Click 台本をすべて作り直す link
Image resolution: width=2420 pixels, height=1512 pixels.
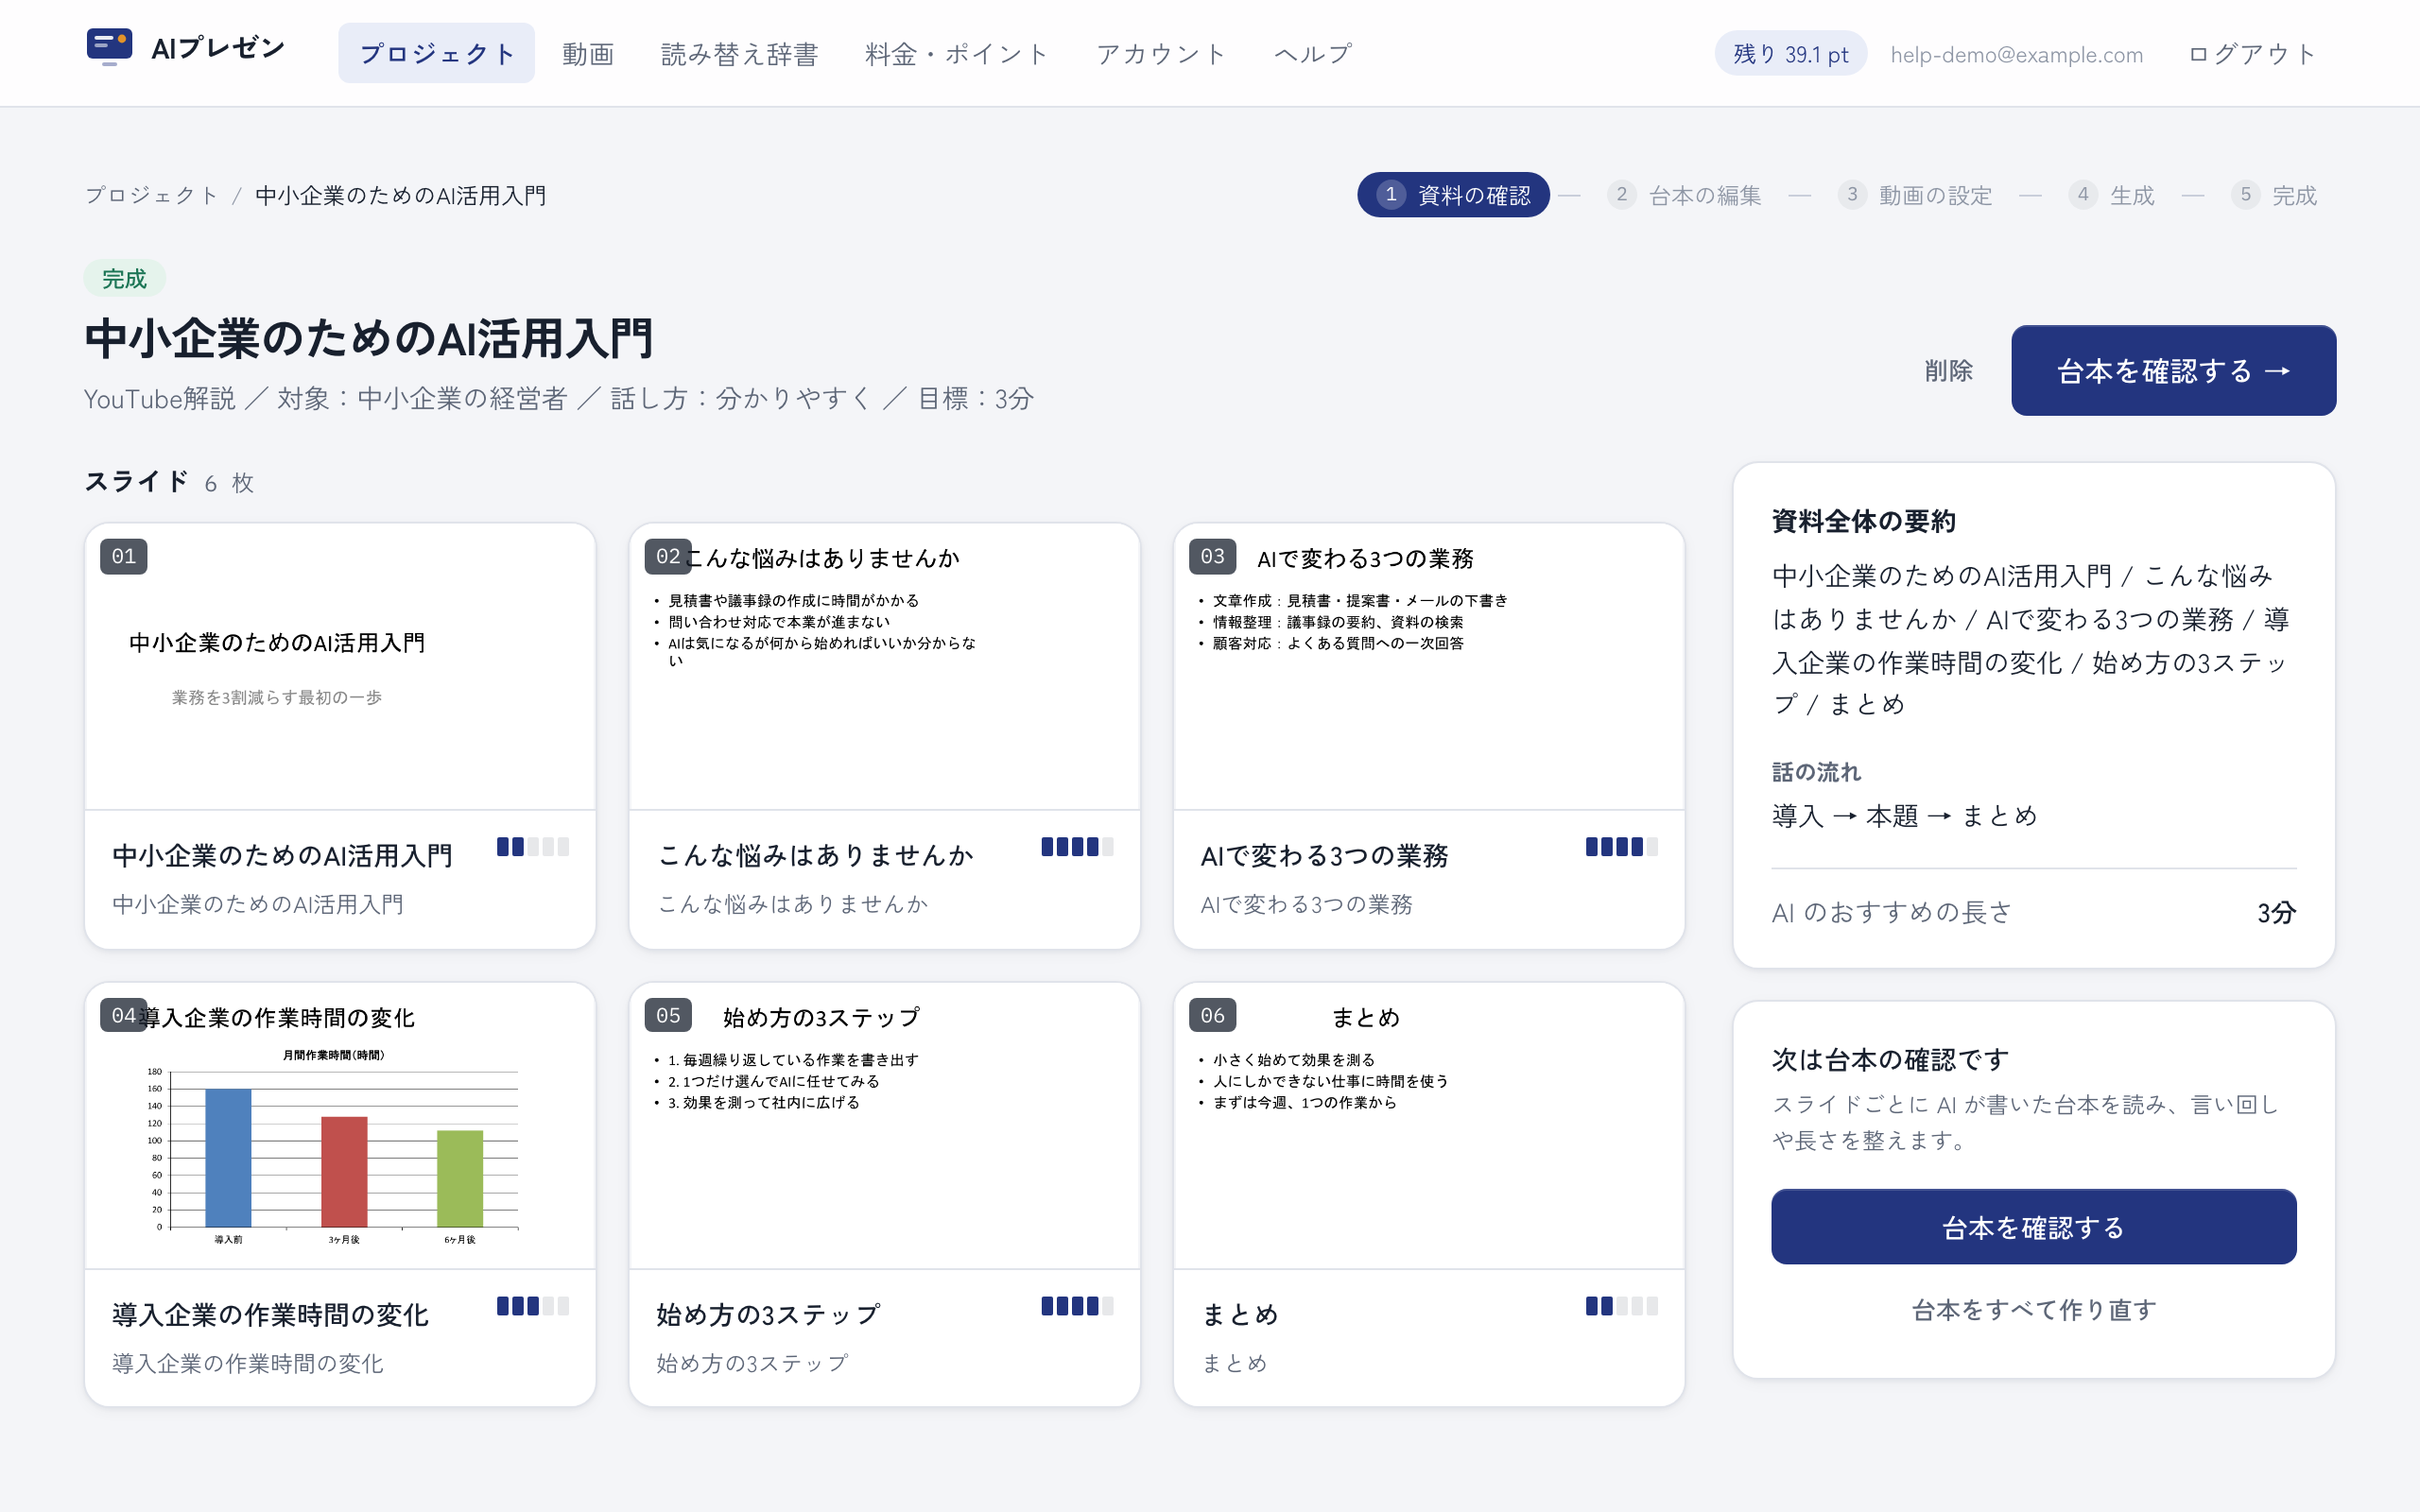(x=2033, y=1310)
